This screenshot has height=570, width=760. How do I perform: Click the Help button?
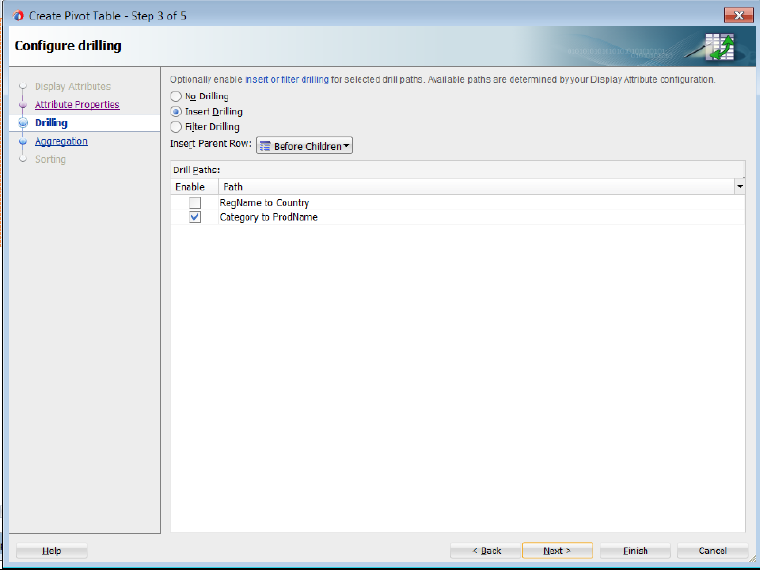52,551
